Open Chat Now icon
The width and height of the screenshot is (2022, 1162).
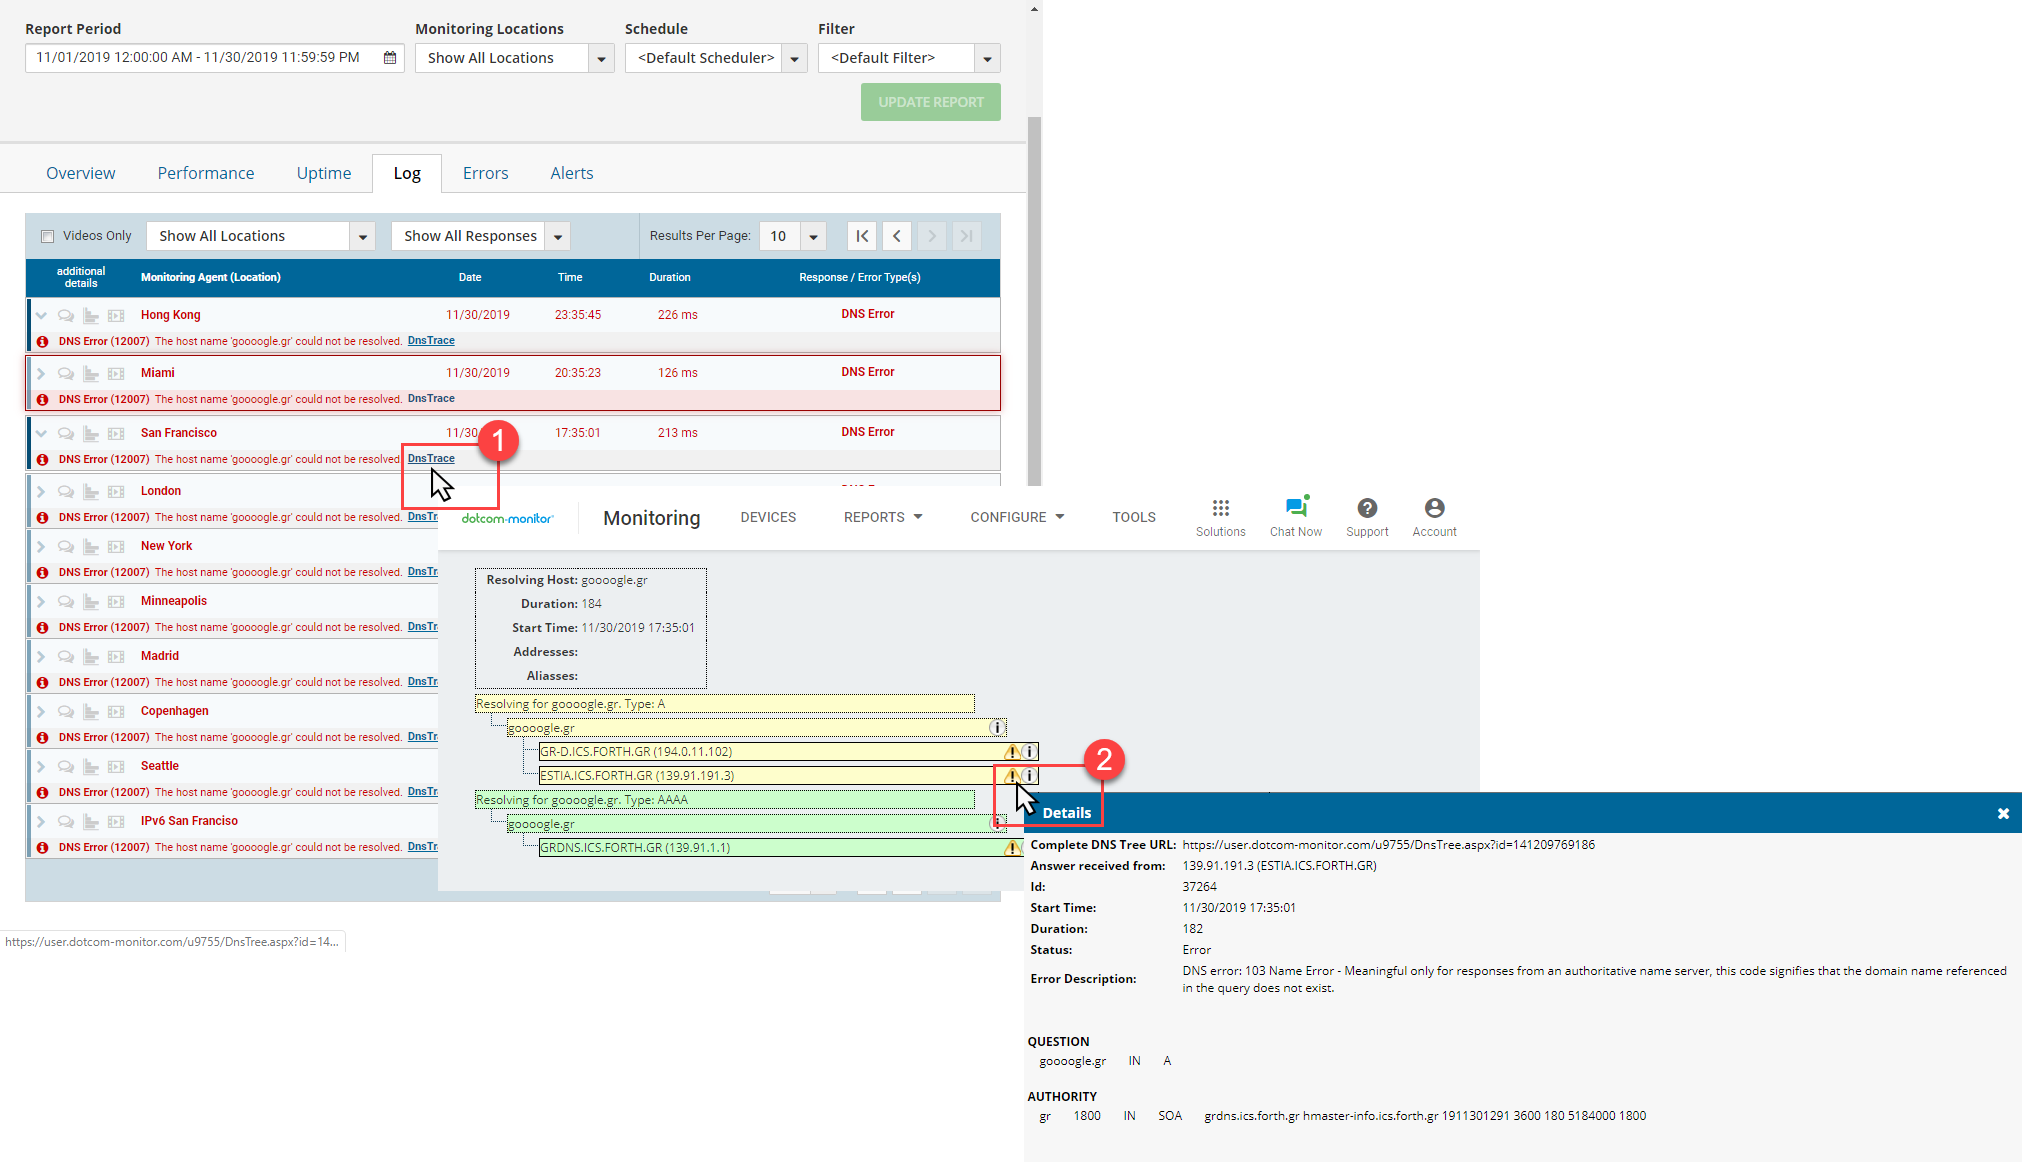click(x=1296, y=508)
